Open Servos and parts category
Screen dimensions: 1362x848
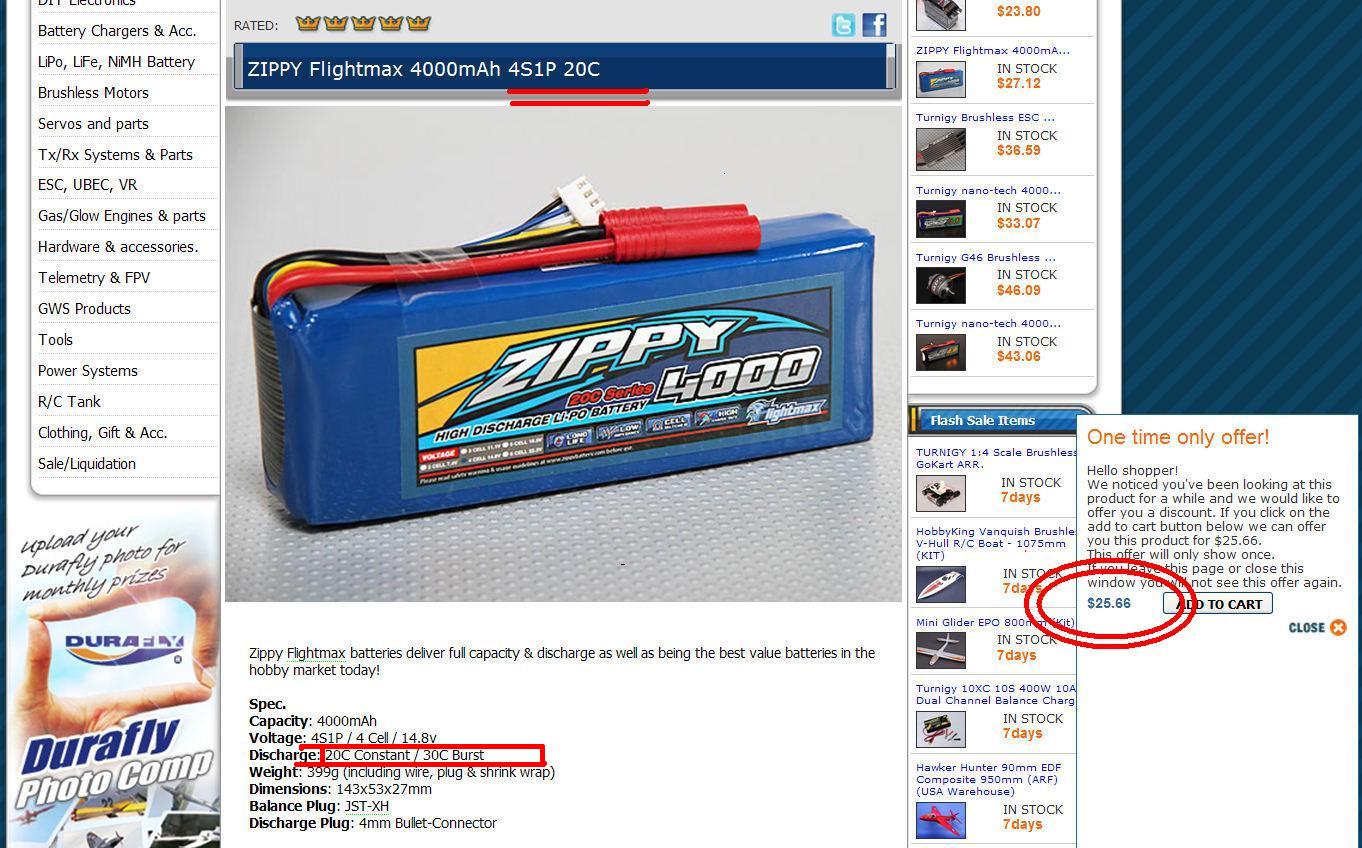pyautogui.click(x=93, y=124)
